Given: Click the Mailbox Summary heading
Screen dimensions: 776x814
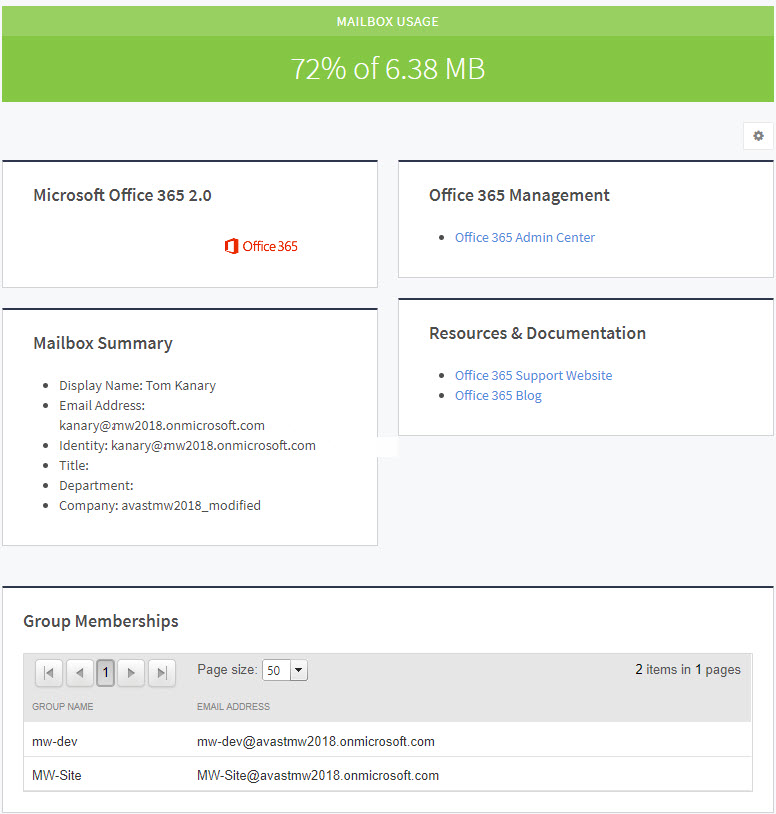Looking at the screenshot, I should [x=103, y=343].
